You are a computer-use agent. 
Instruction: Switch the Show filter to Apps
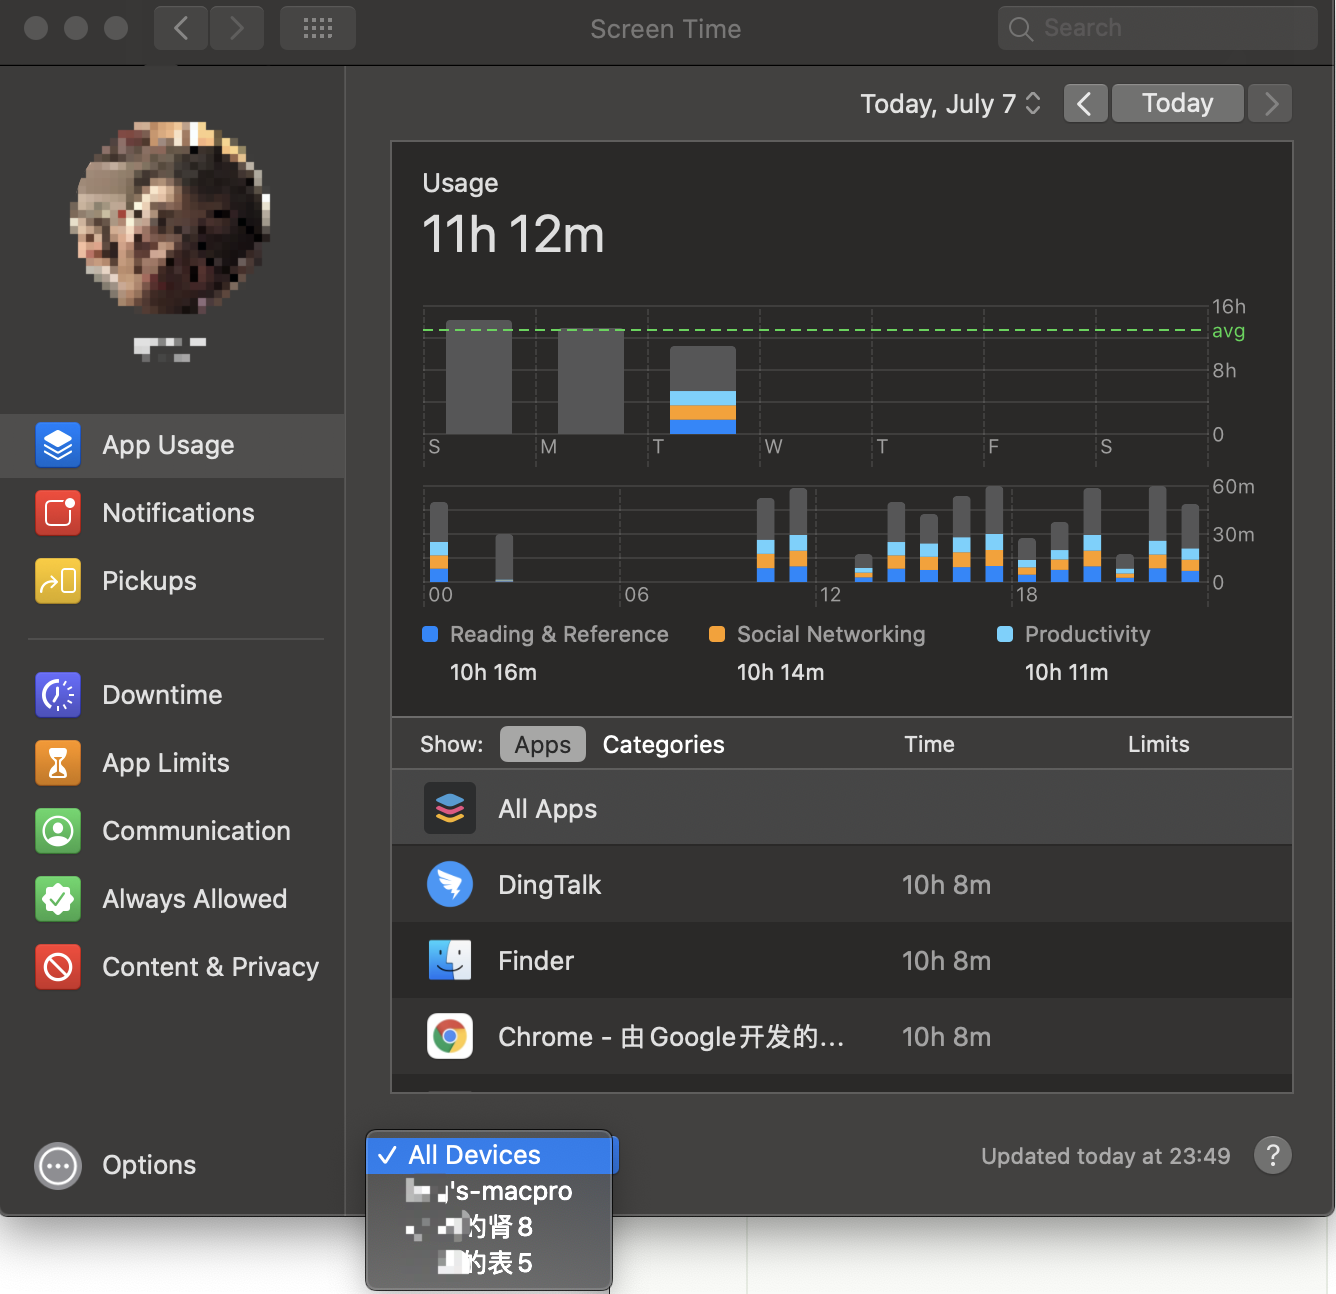coord(543,744)
